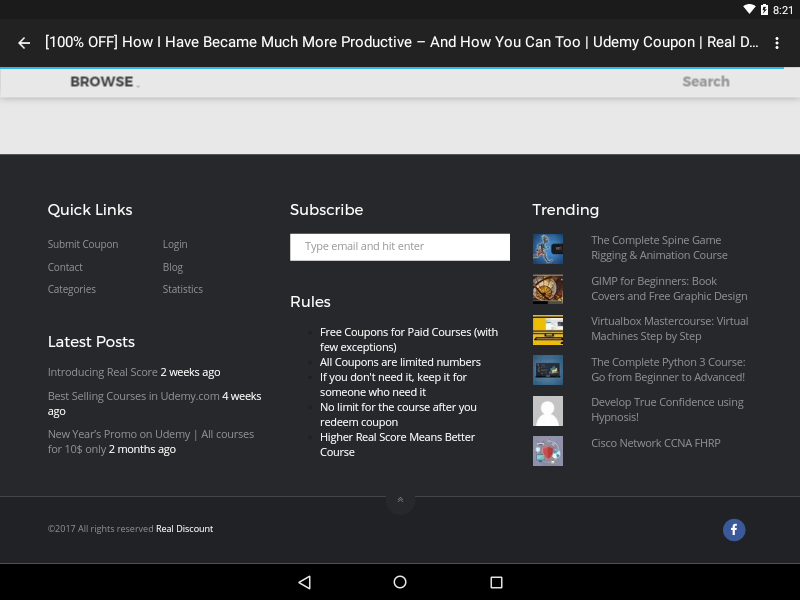800x600 pixels.
Task: Tap the Search field in the header
Action: pyautogui.click(x=706, y=82)
